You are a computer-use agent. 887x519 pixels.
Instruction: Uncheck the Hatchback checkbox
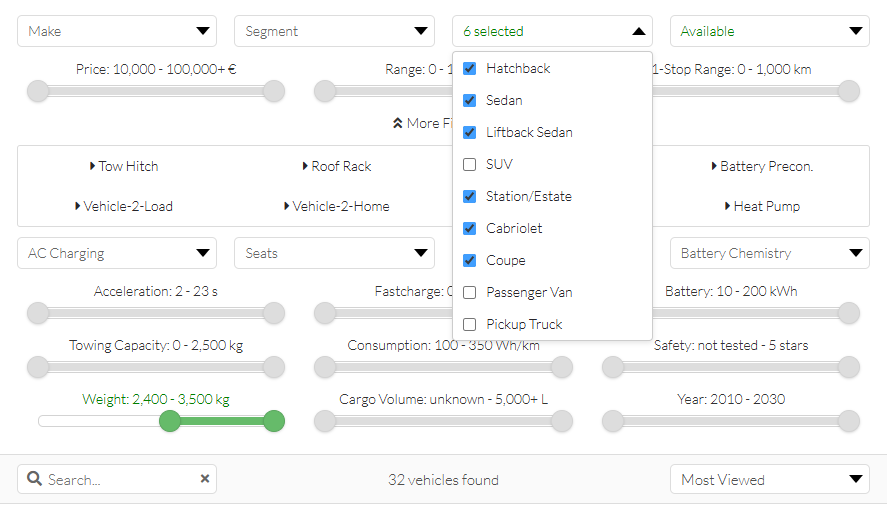(469, 69)
